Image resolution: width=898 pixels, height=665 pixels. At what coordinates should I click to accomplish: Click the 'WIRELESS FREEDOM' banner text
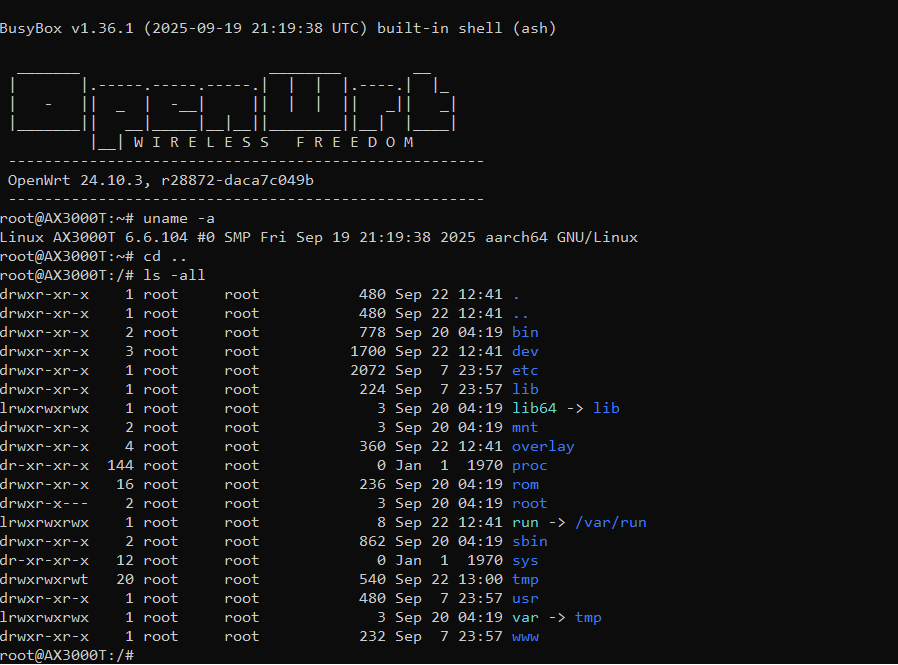(273, 142)
